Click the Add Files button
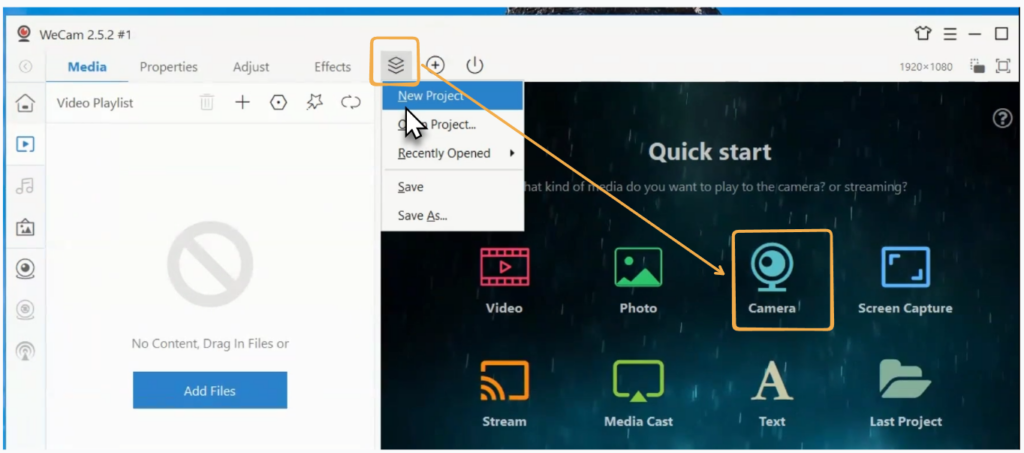The width and height of the screenshot is (1024, 453). pos(209,390)
